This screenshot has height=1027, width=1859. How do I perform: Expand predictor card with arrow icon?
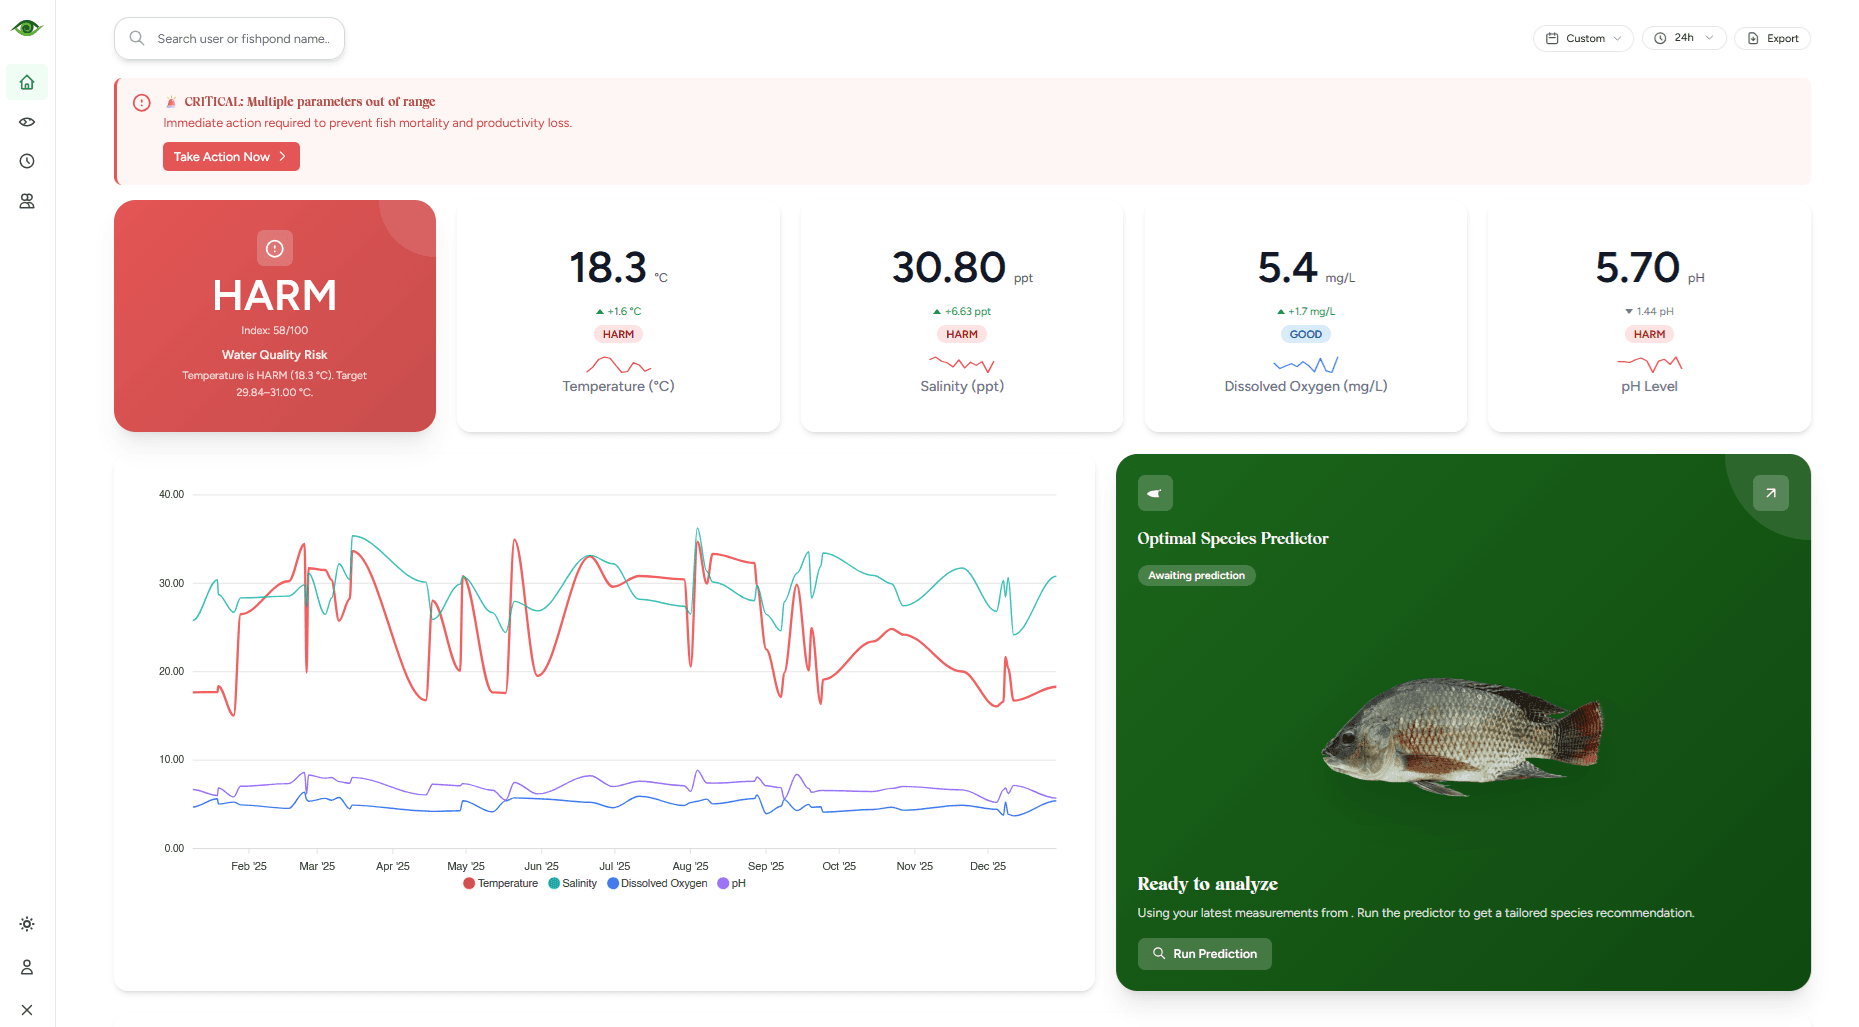[x=1770, y=493]
